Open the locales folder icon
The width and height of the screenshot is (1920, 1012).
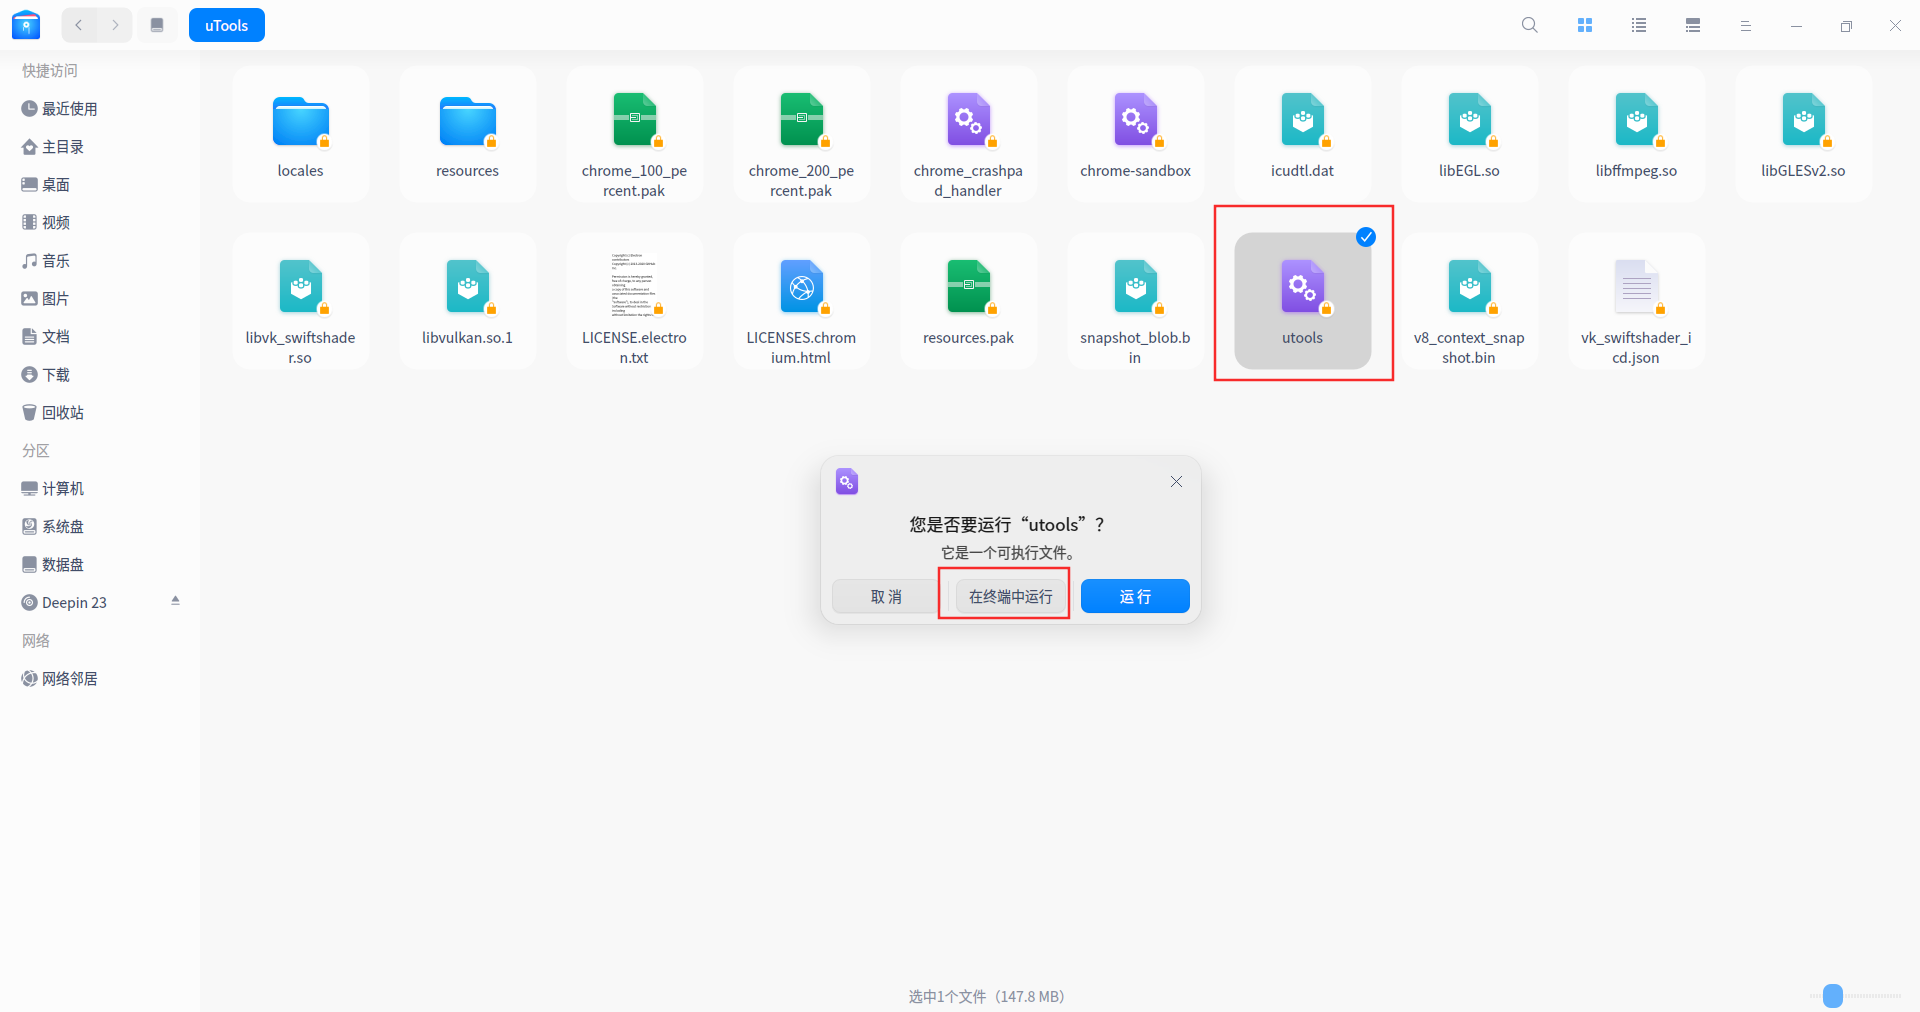click(300, 122)
